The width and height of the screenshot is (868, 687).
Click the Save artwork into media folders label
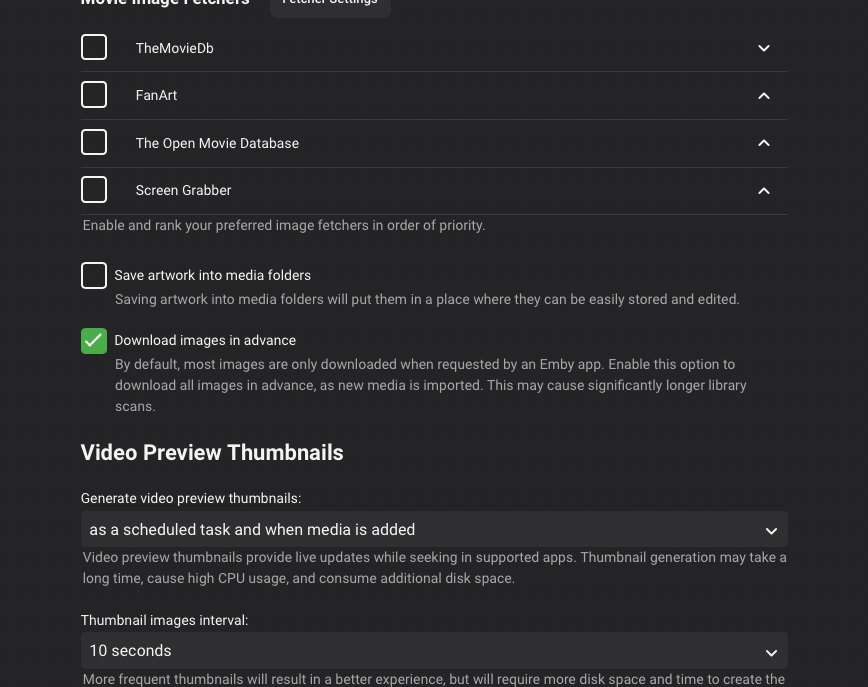pos(212,275)
